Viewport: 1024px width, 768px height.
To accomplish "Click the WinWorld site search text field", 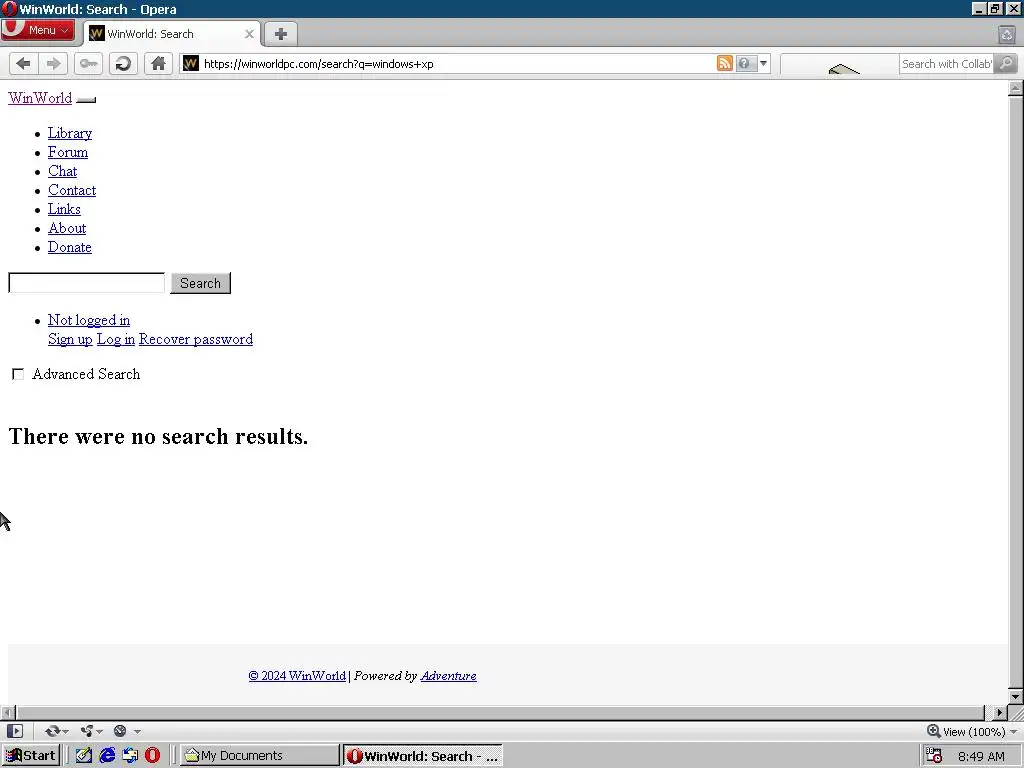I will 86,283.
